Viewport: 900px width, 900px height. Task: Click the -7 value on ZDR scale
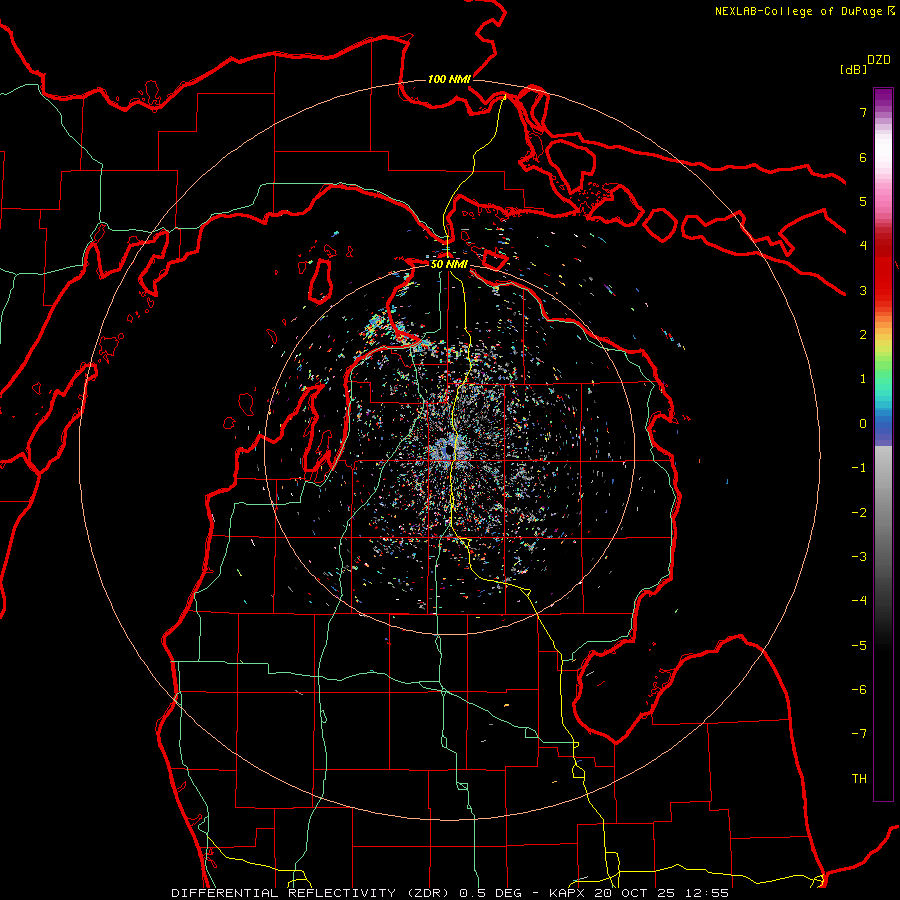click(x=859, y=734)
